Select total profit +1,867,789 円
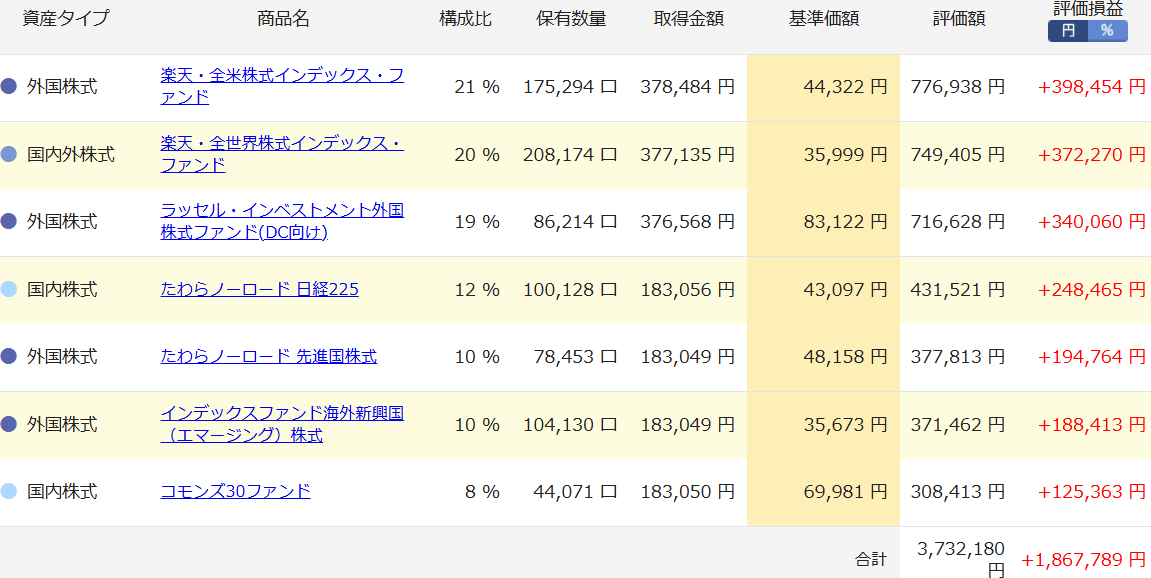The height and width of the screenshot is (578, 1151). [1083, 560]
